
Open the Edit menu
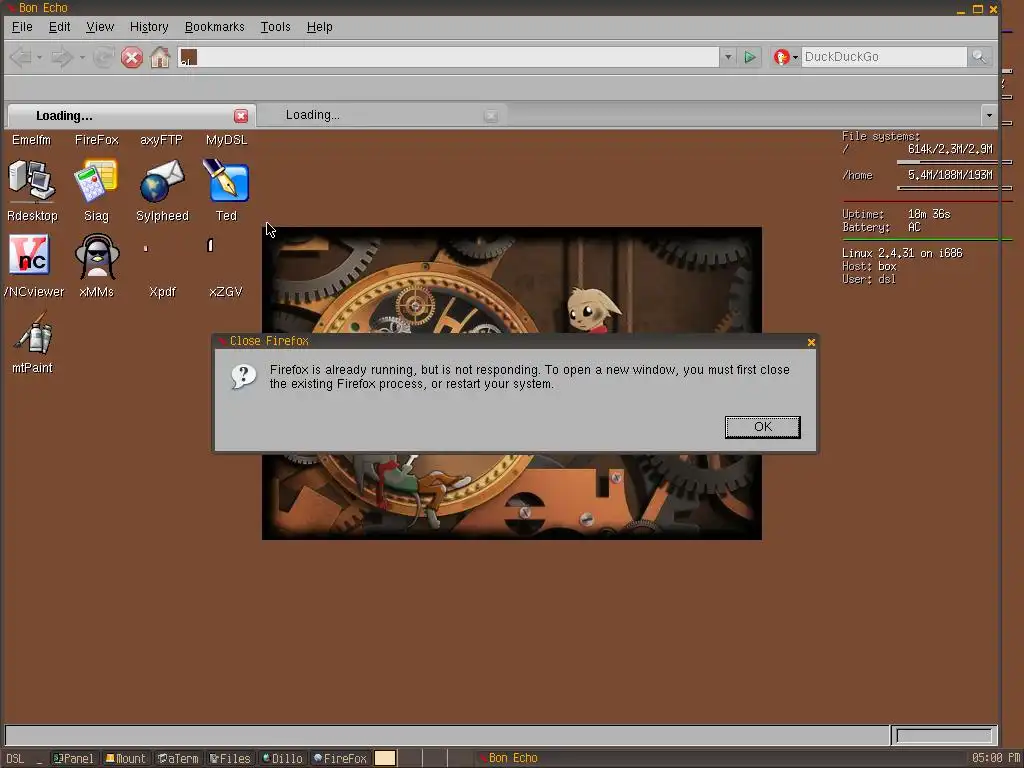[x=59, y=27]
